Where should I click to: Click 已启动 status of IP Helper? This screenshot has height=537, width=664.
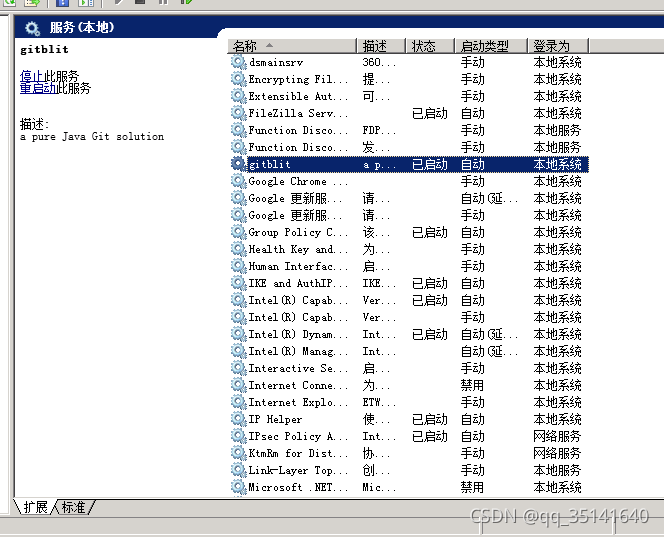tap(429, 419)
